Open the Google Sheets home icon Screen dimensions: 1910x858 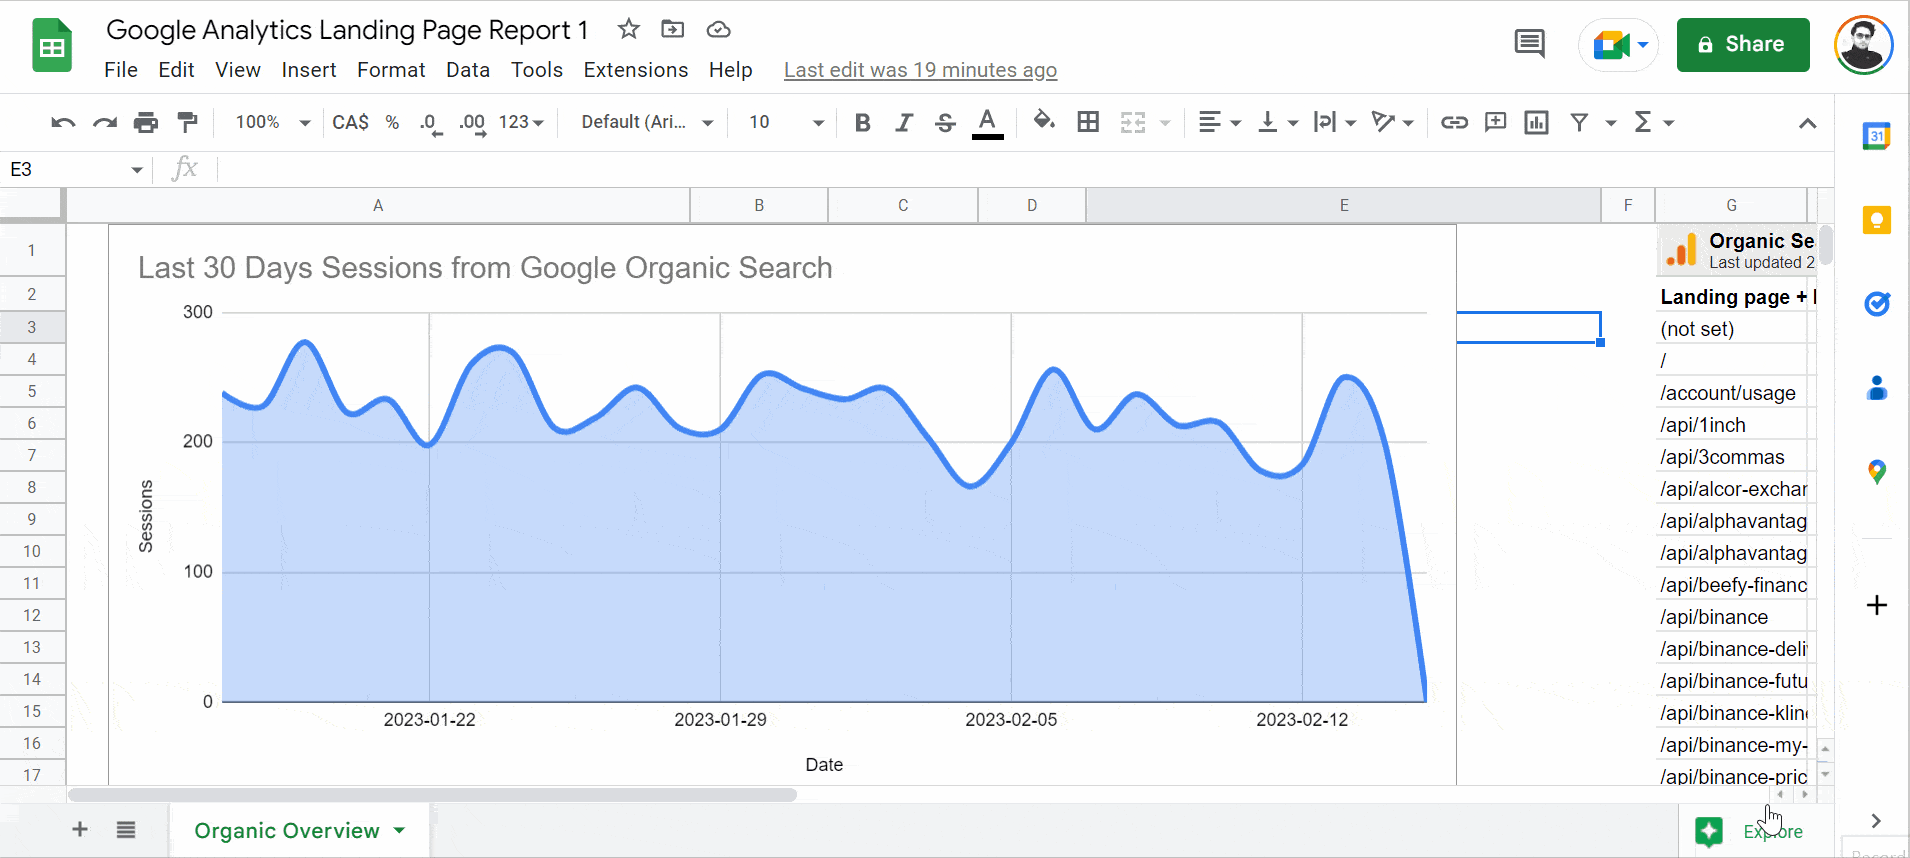pos(52,45)
